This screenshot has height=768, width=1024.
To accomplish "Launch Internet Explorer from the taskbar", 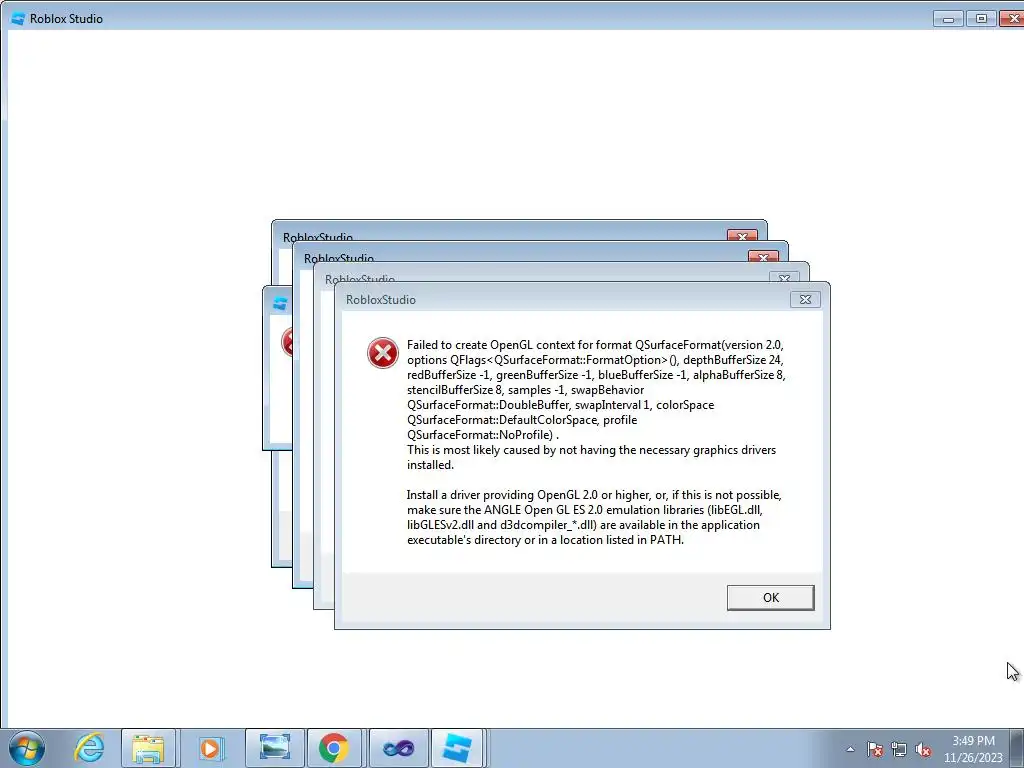I will [89, 748].
